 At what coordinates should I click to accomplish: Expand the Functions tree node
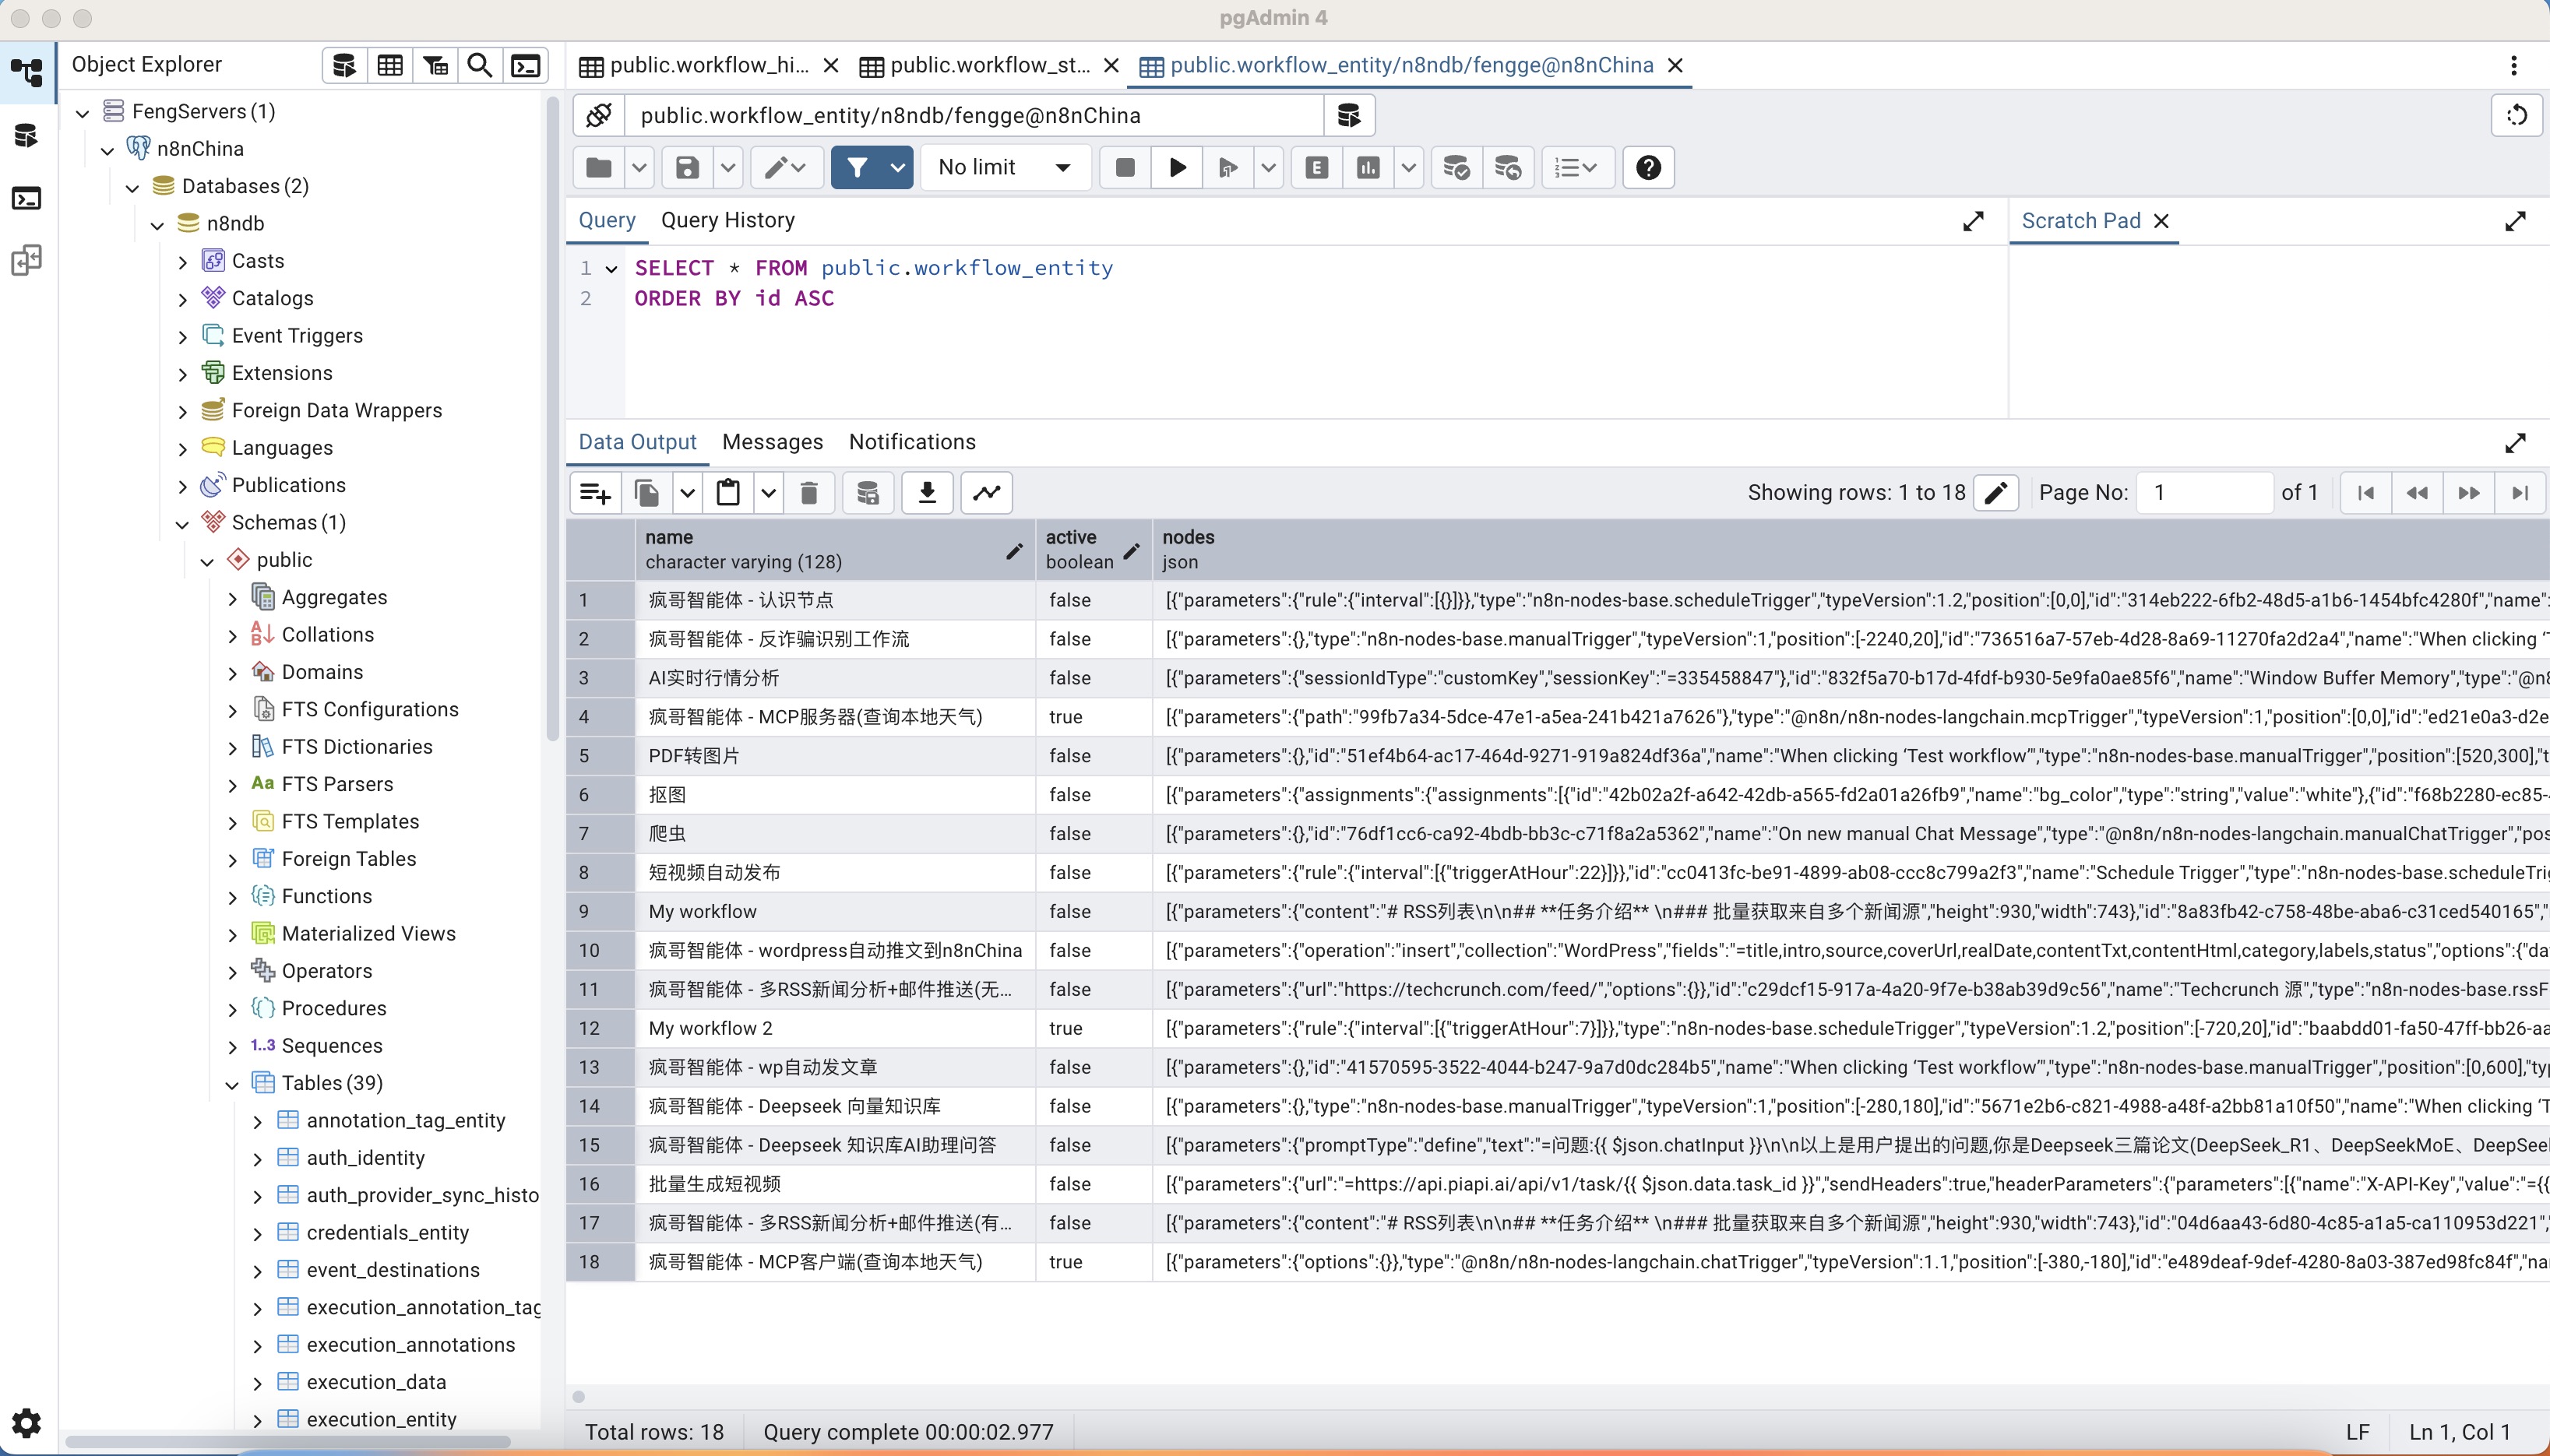pyautogui.click(x=232, y=897)
